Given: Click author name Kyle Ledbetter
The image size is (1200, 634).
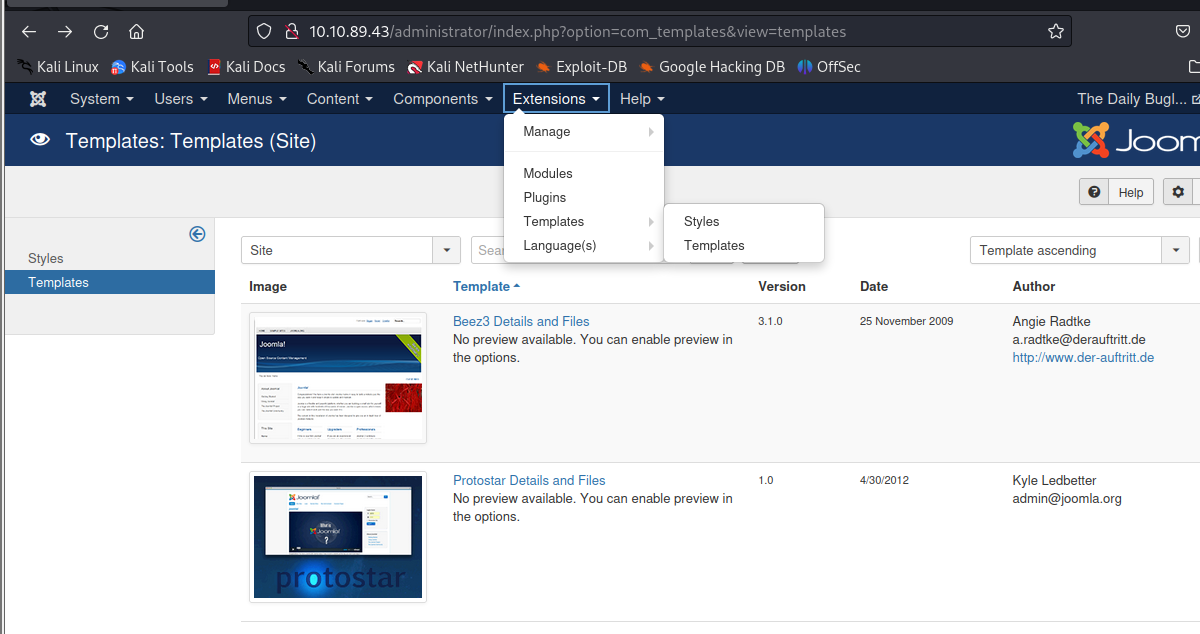Looking at the screenshot, I should [1055, 480].
